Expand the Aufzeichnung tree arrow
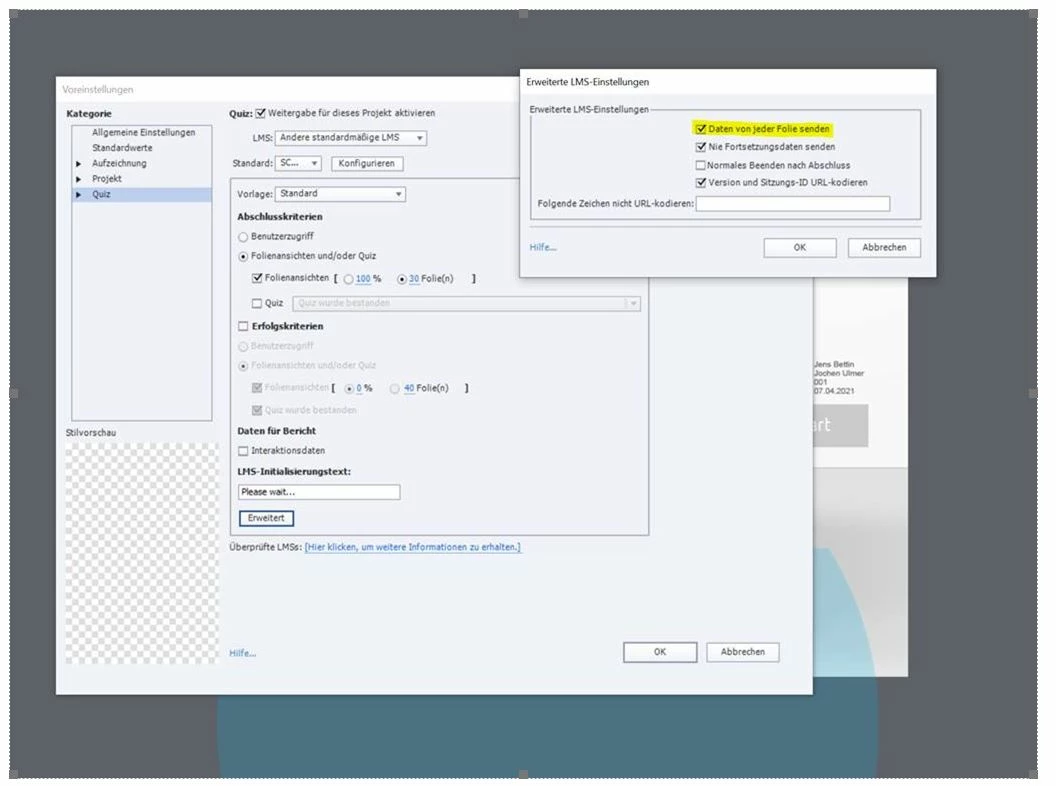 79,164
